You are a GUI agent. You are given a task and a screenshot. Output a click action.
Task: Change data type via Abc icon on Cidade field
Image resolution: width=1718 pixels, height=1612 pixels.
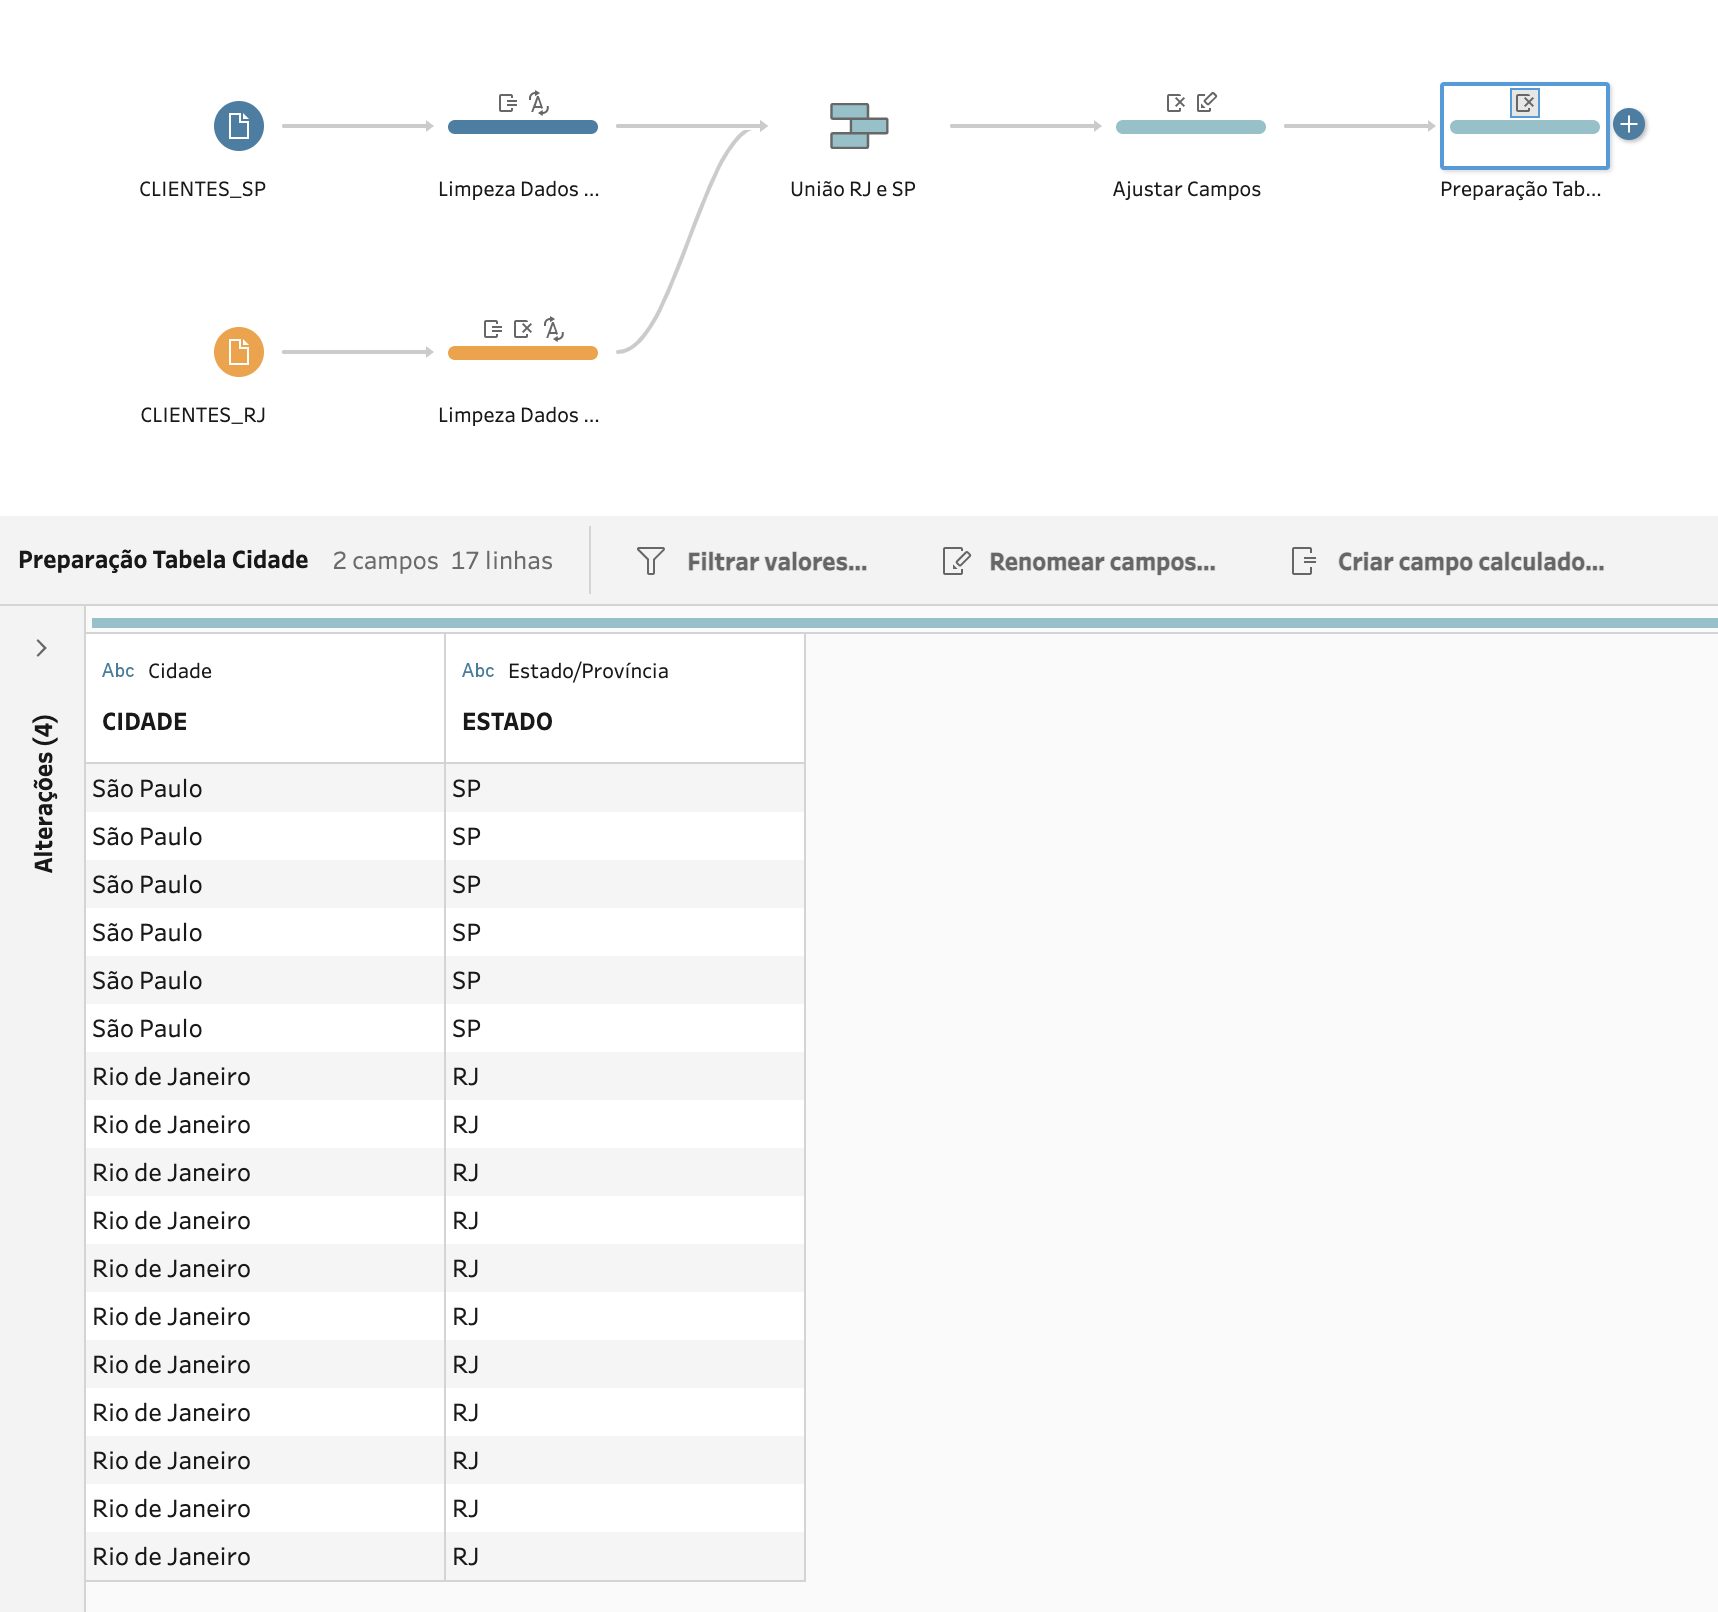tap(117, 671)
